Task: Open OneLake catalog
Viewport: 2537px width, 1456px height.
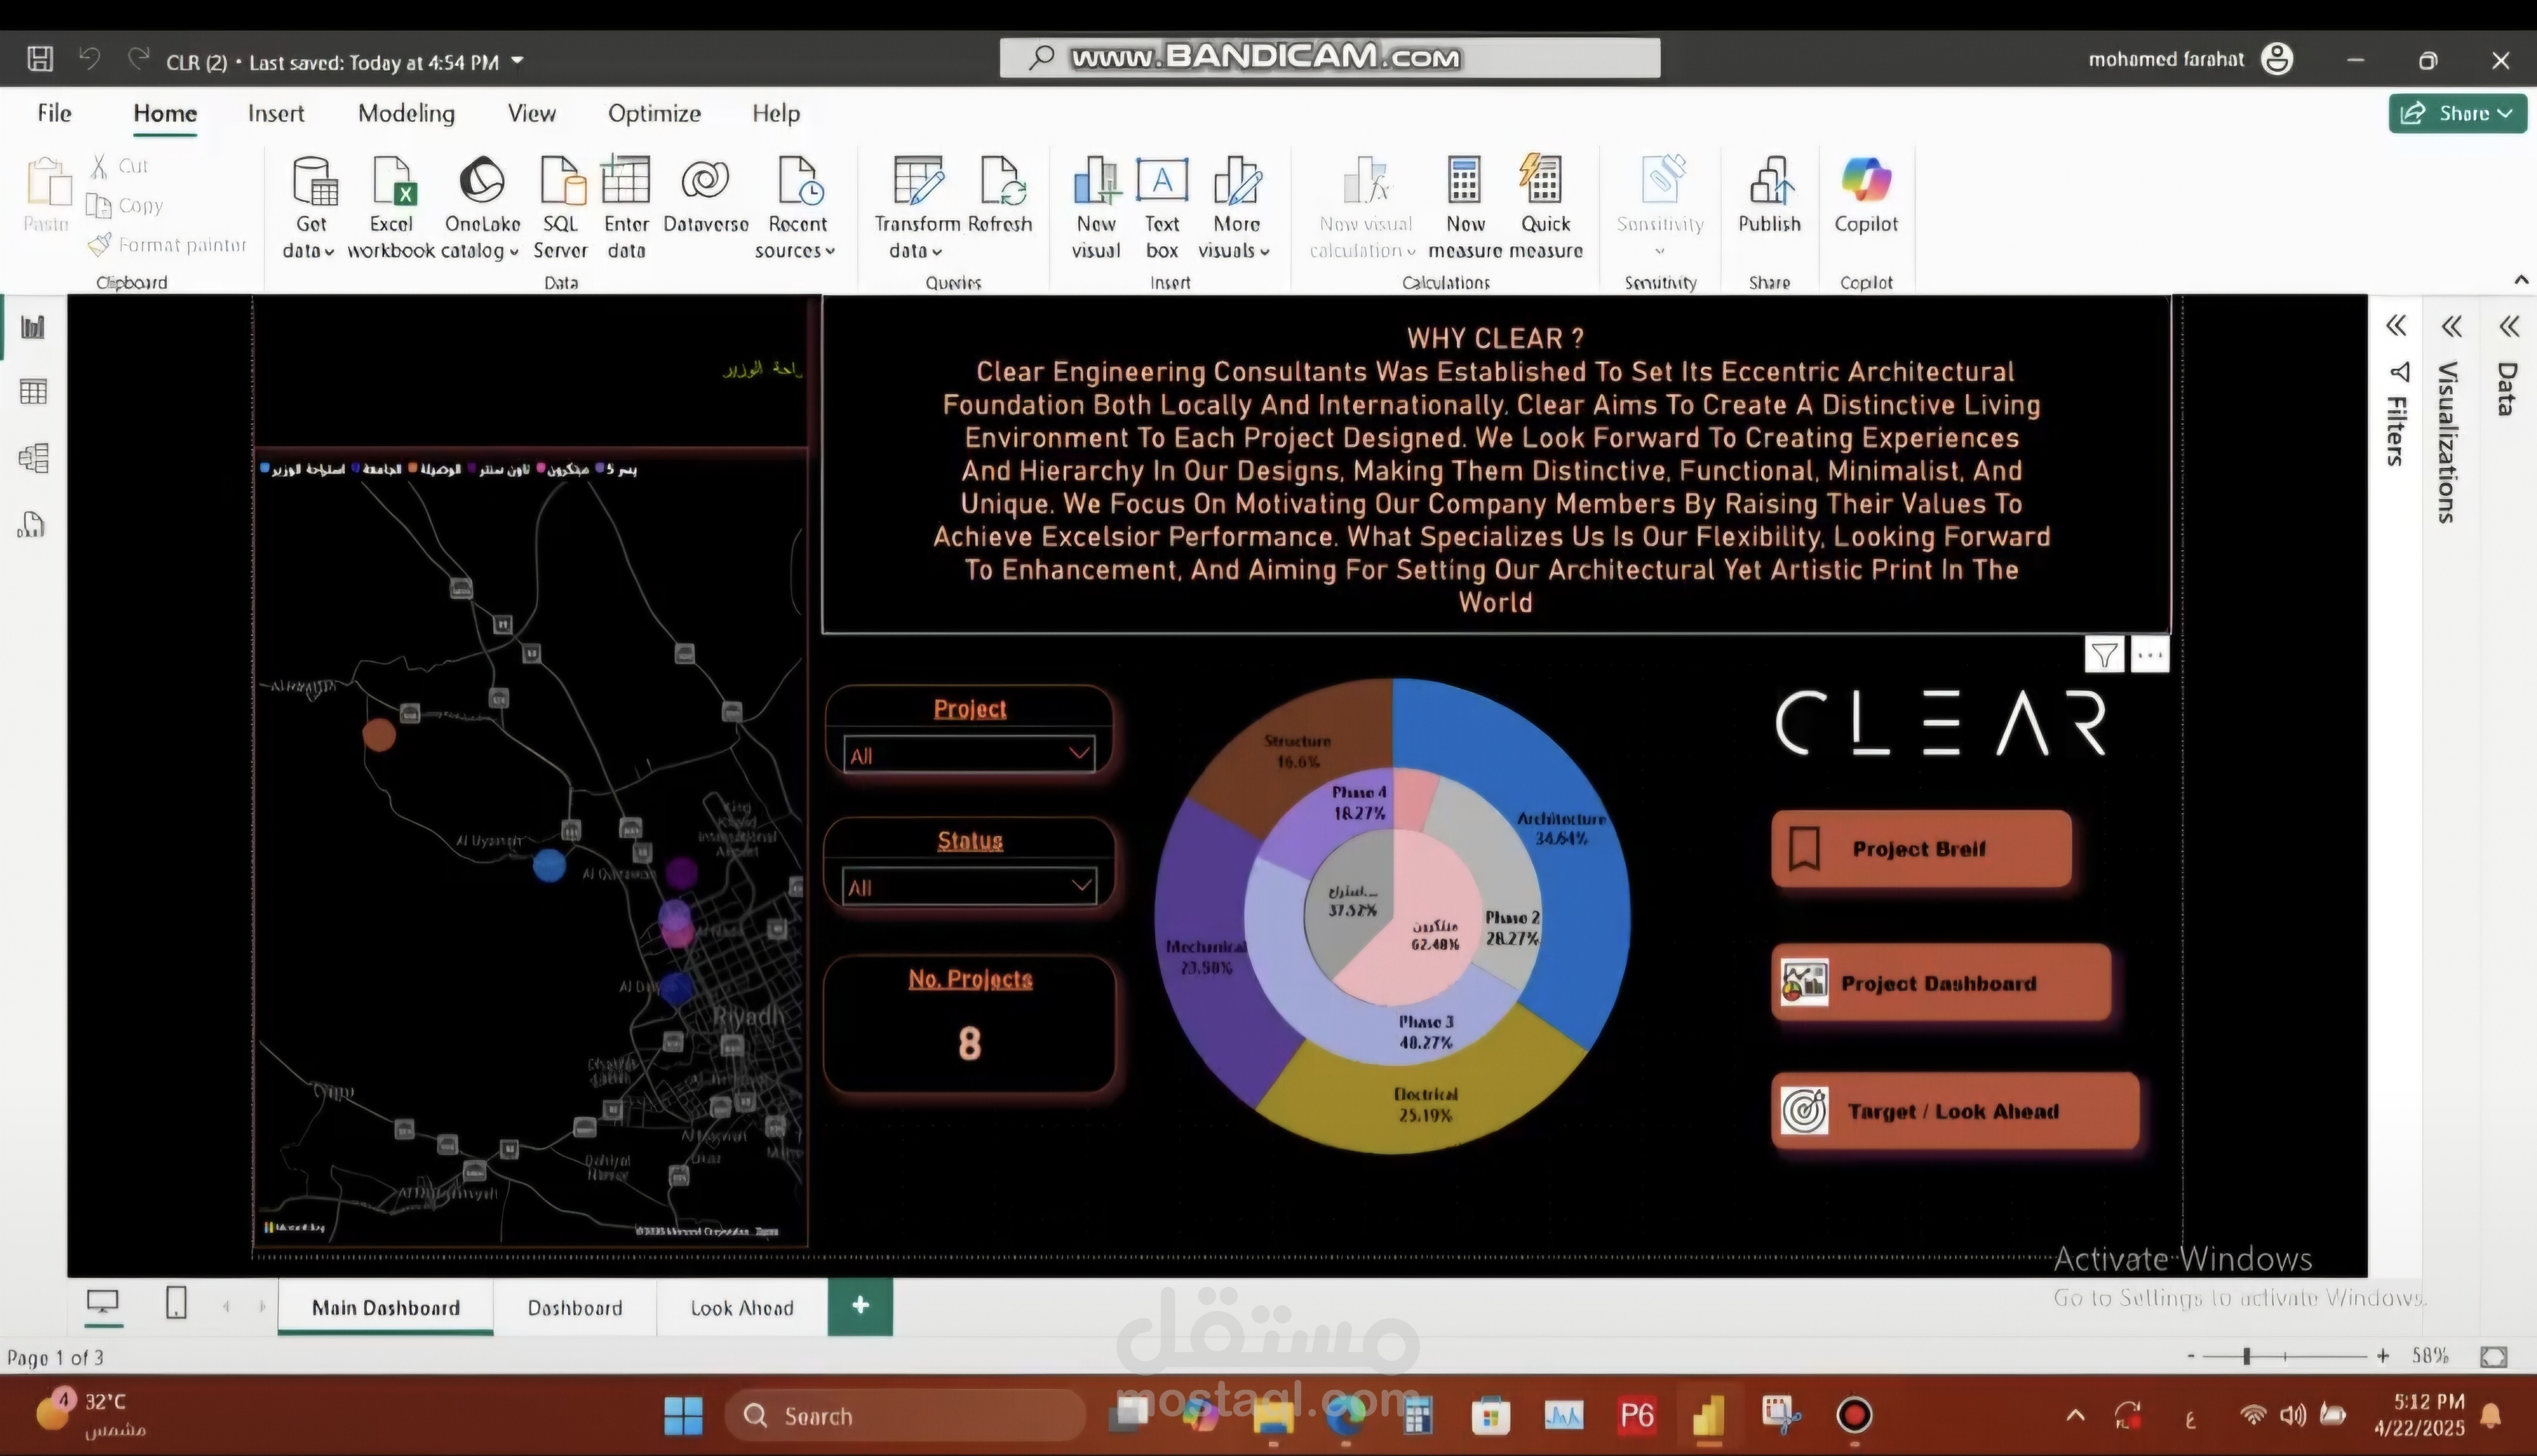Action: pos(482,208)
